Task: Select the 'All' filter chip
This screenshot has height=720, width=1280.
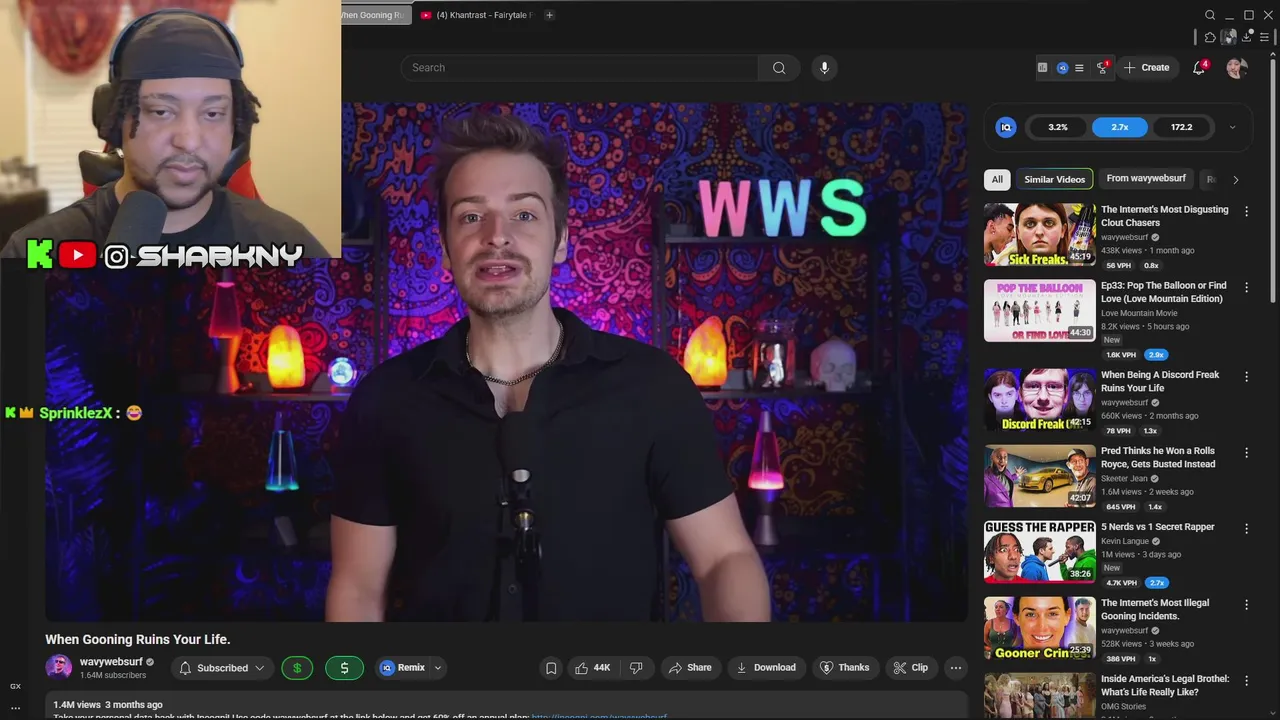Action: 997,180
